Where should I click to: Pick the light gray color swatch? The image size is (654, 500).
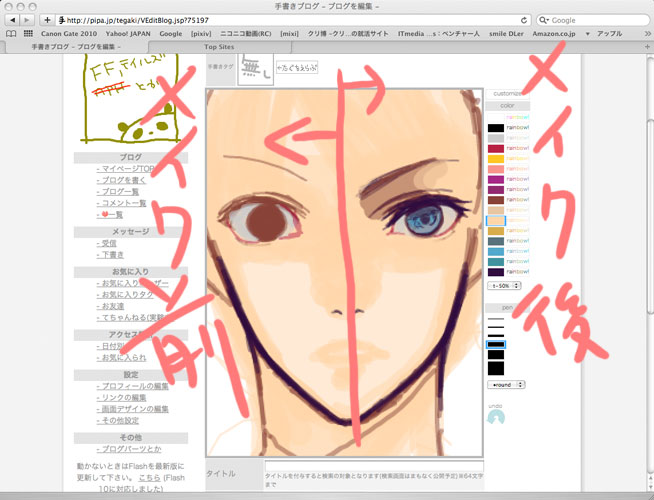pyautogui.click(x=496, y=138)
